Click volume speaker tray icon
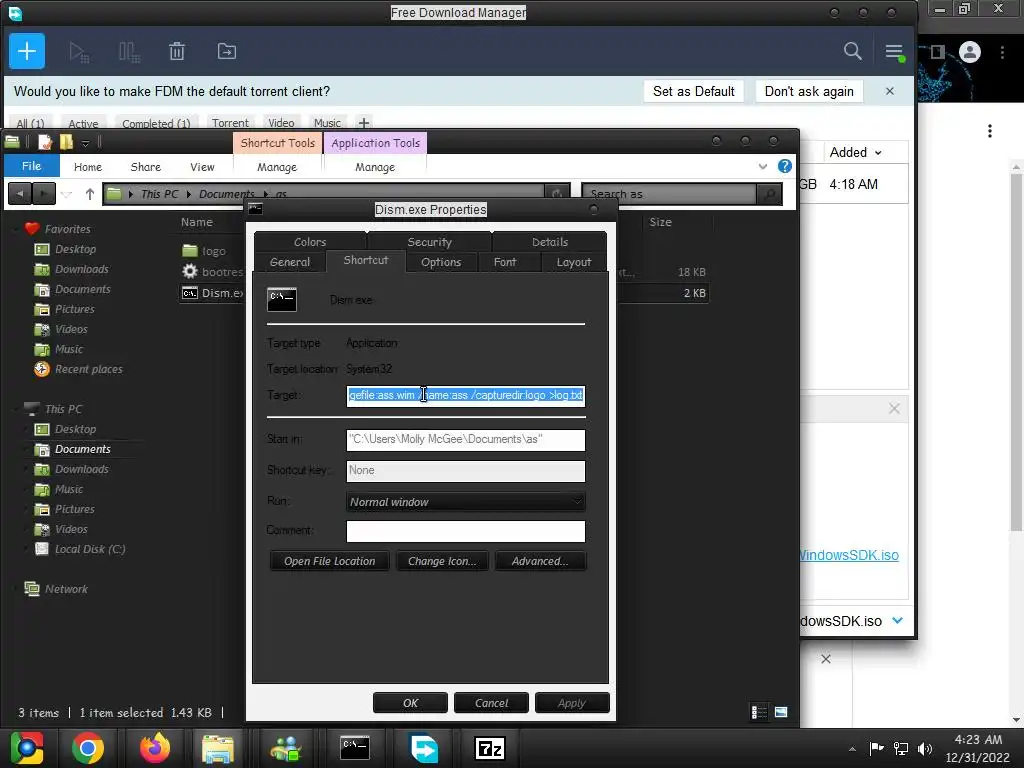Viewport: 1024px width, 768px height. pos(924,748)
